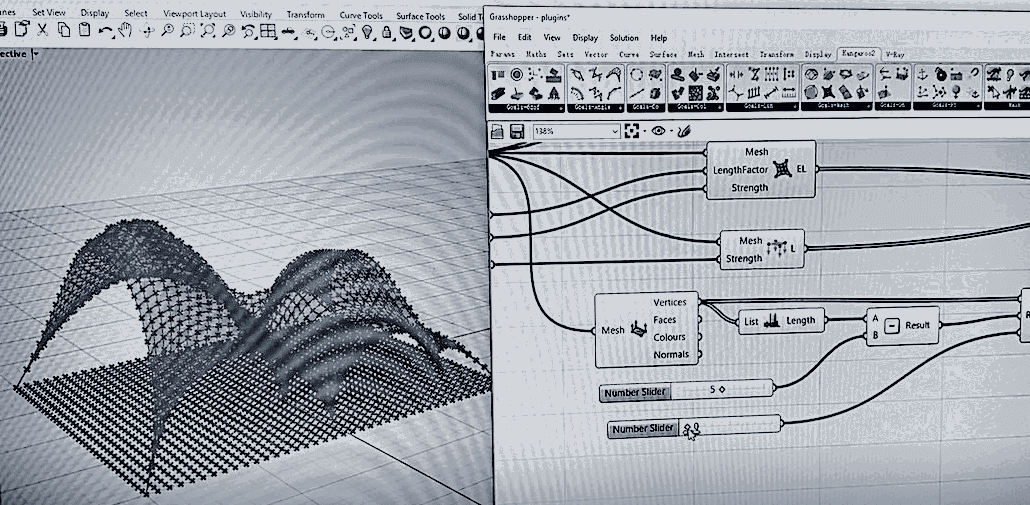
Task: Click the Save floppy disk icon in Grasshopper
Action: pos(516,131)
